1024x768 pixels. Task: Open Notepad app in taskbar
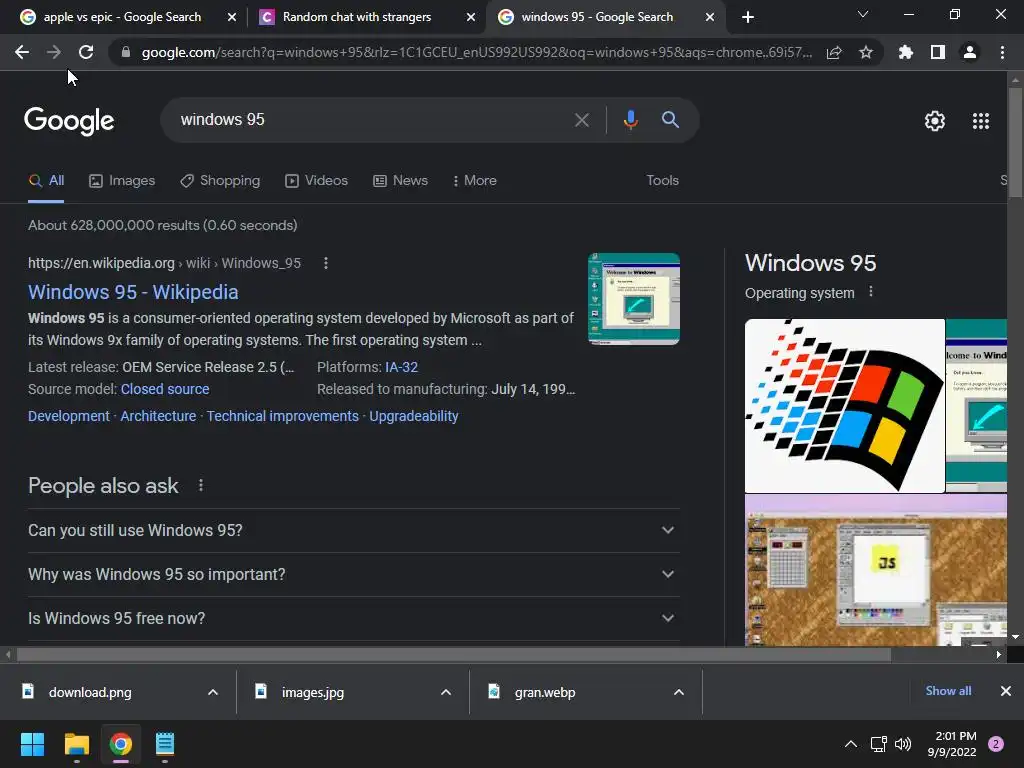coord(165,744)
